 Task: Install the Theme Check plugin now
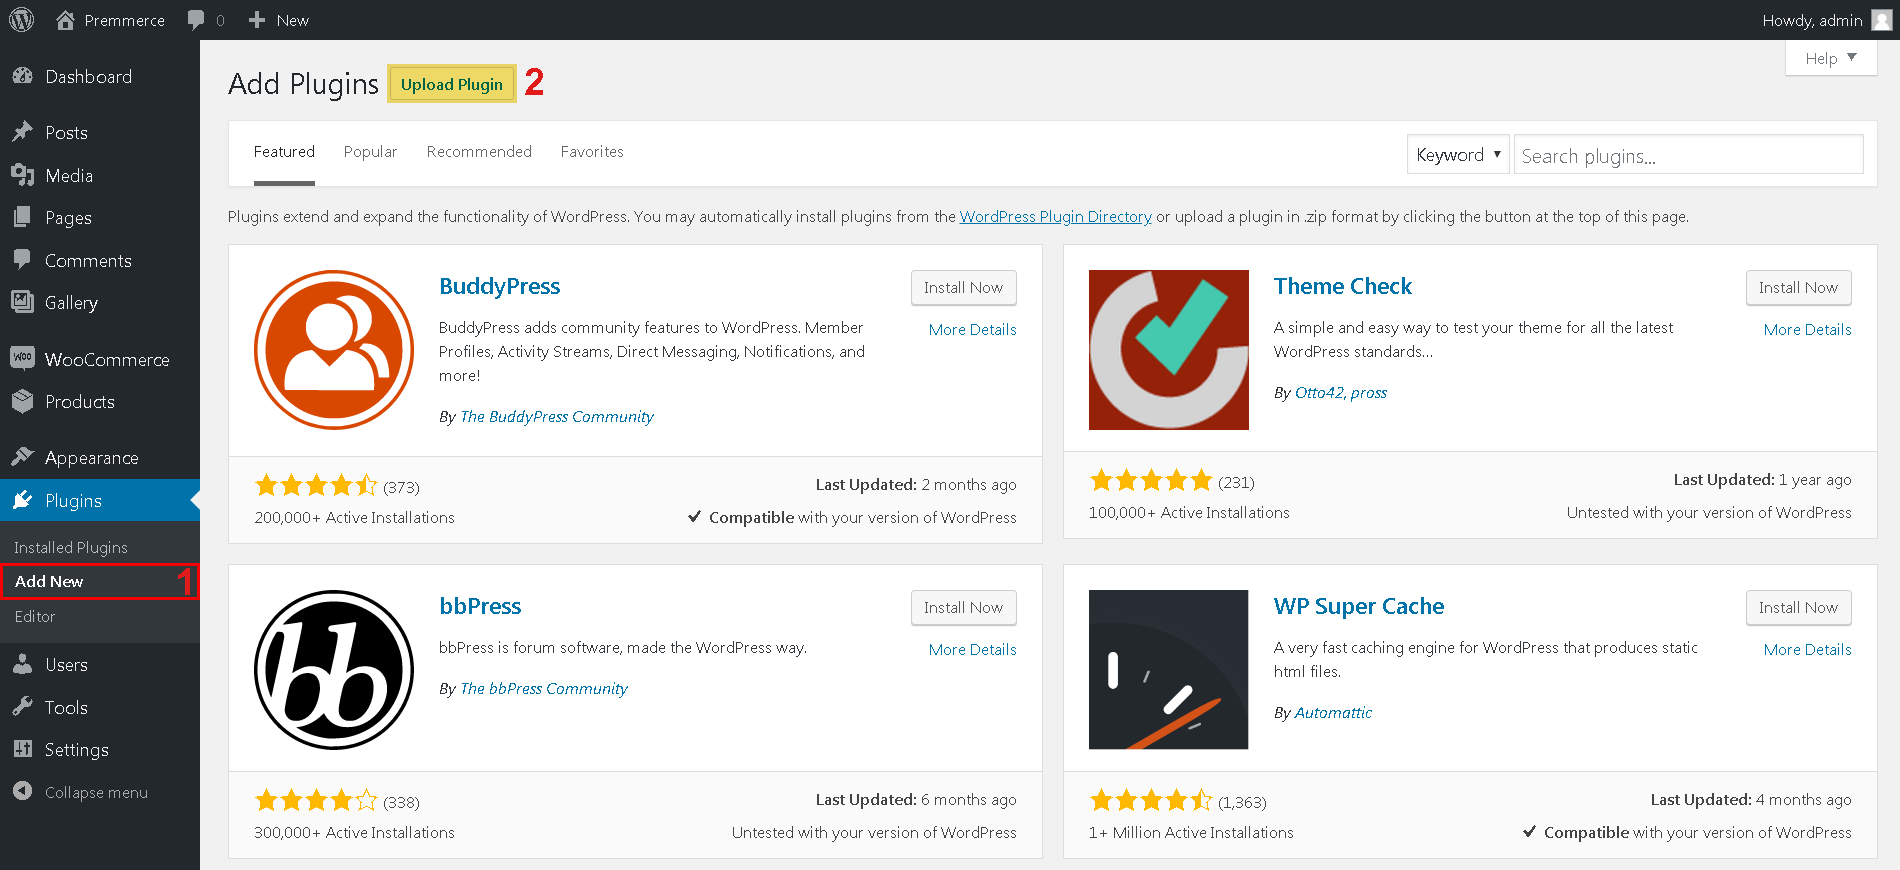[1798, 288]
